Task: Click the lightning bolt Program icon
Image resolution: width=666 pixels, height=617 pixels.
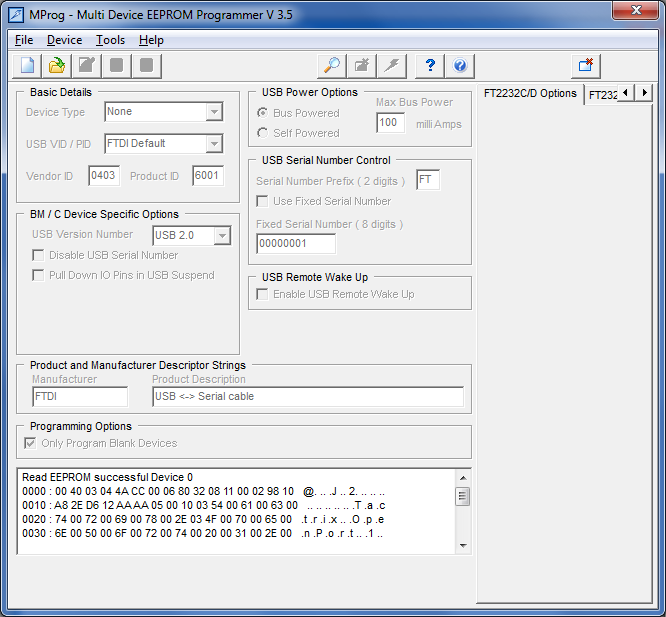Action: [x=392, y=66]
